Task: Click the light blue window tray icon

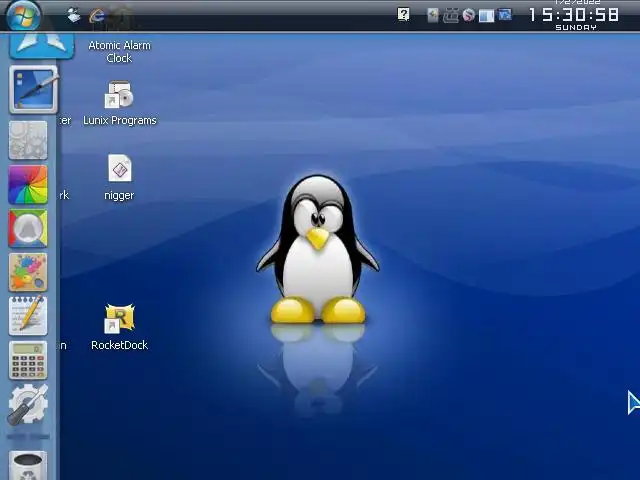Action: tap(486, 16)
